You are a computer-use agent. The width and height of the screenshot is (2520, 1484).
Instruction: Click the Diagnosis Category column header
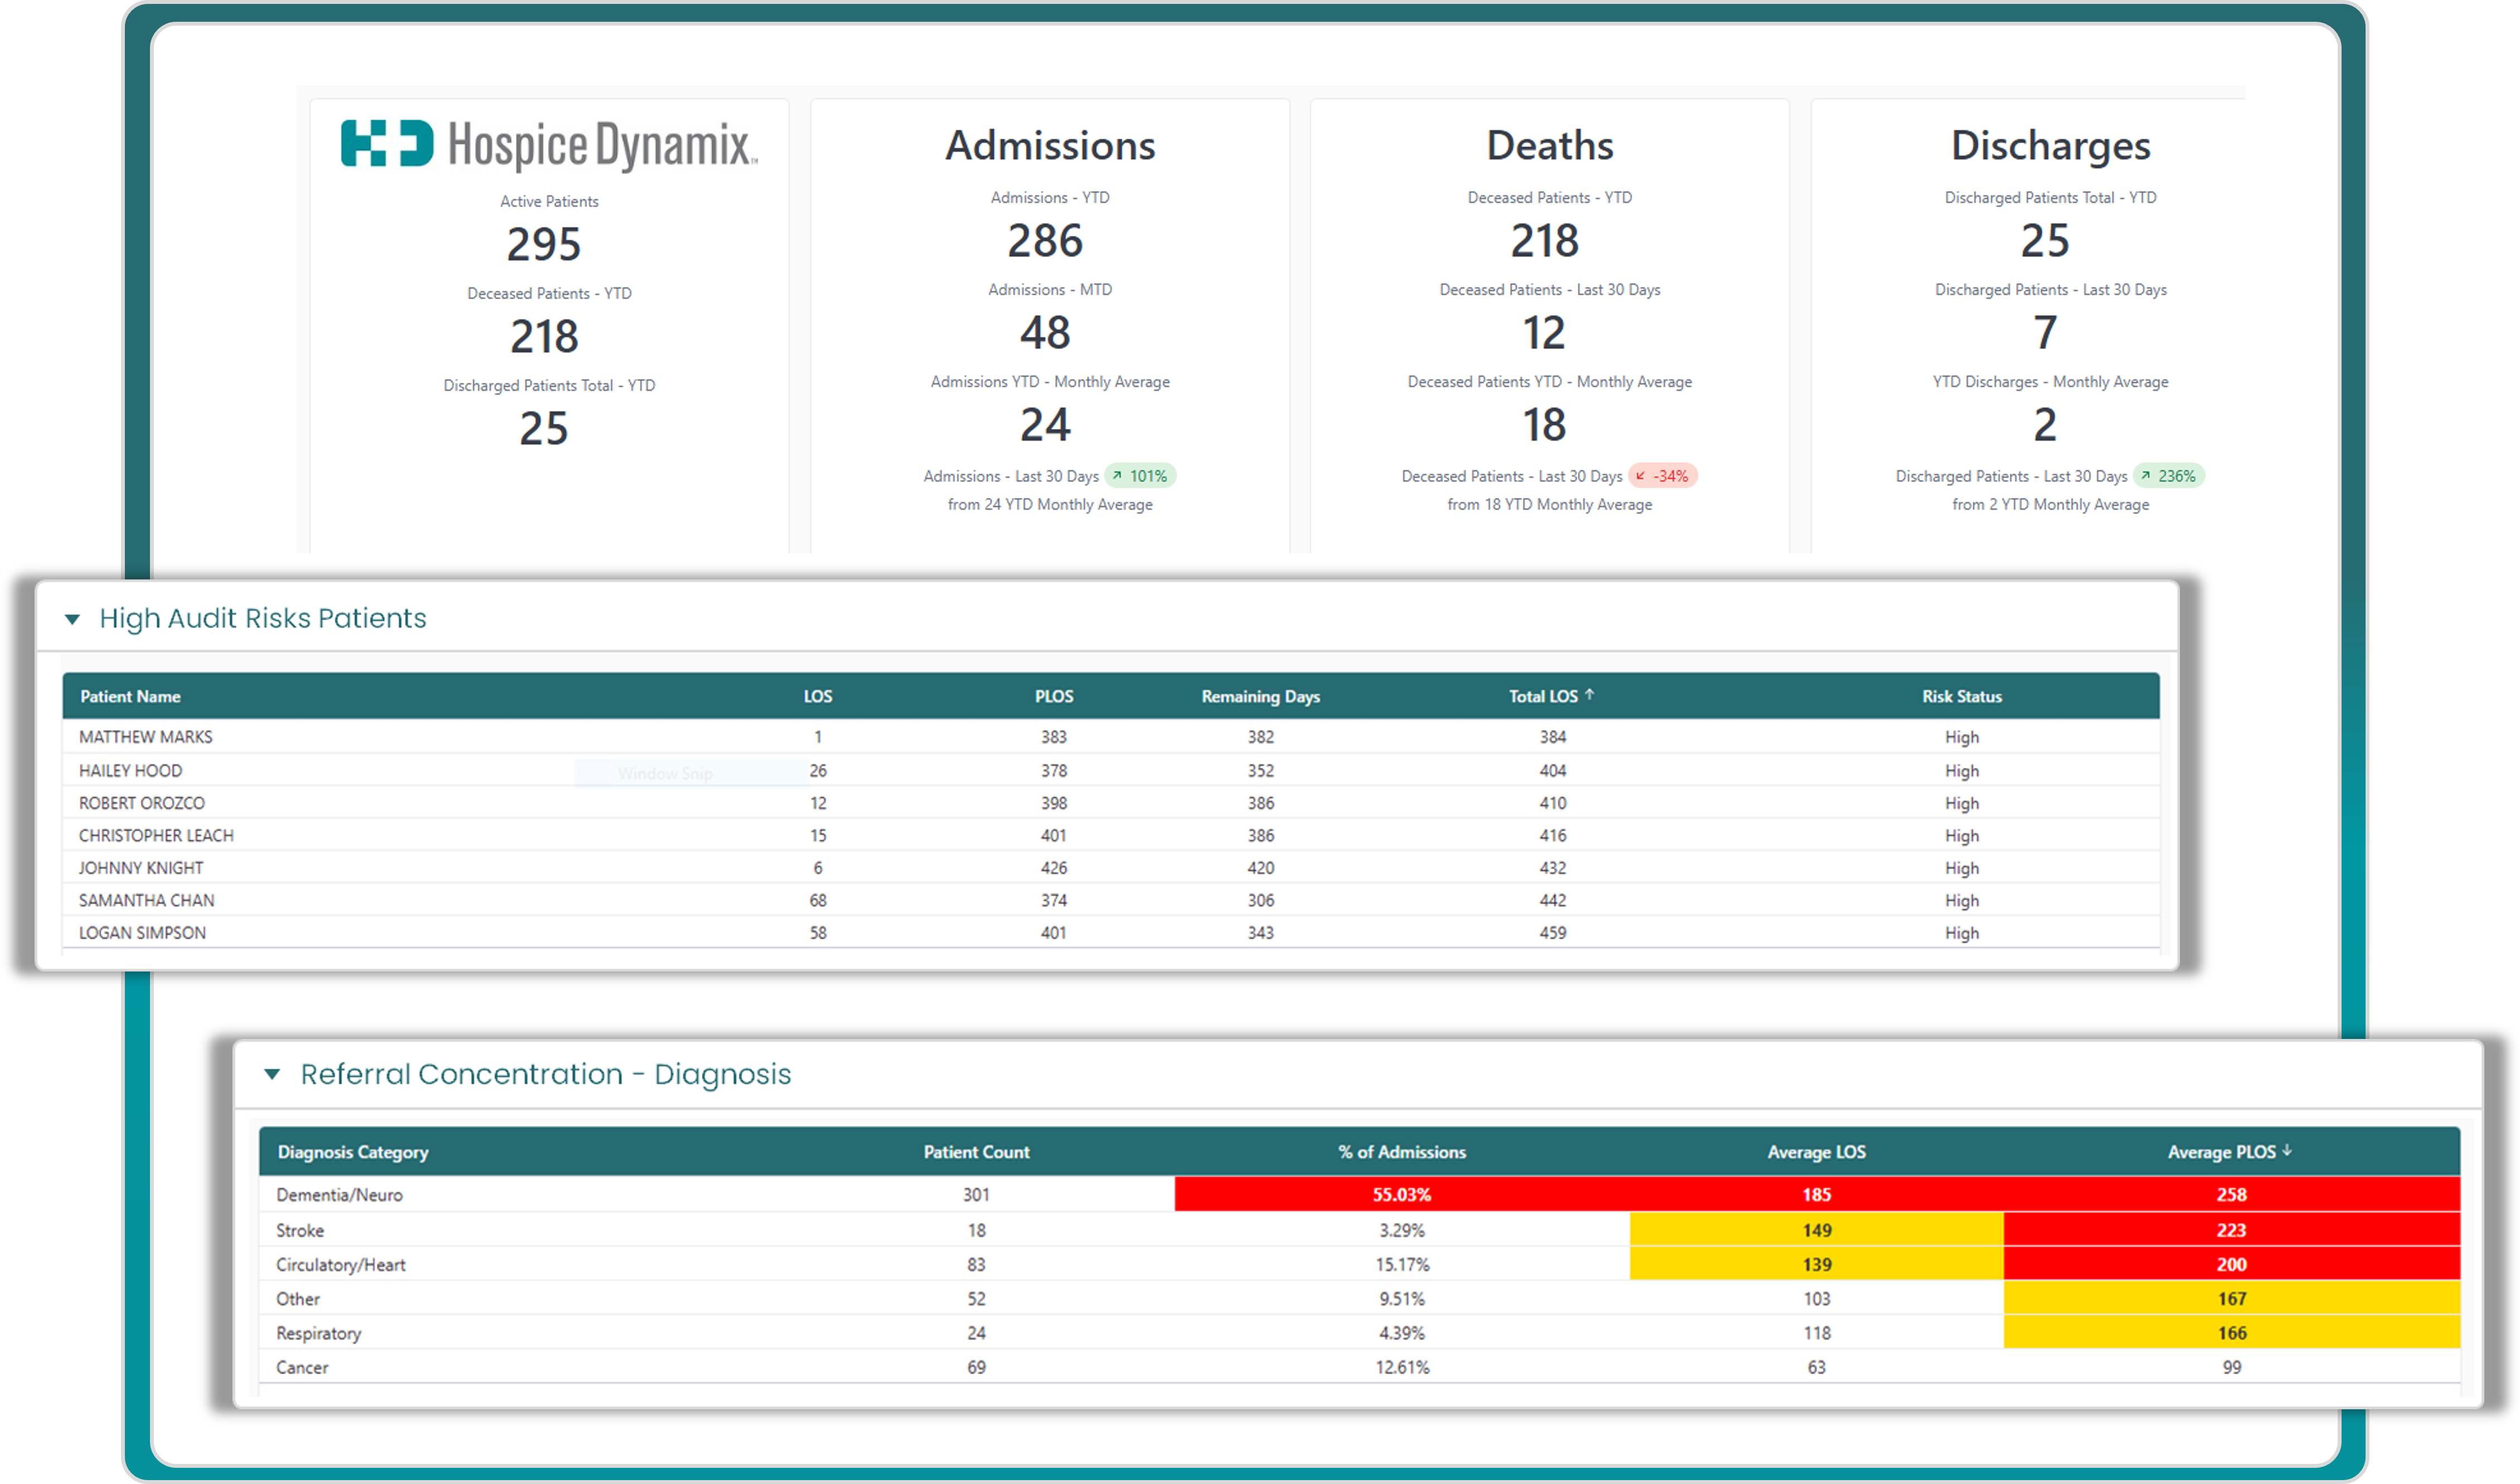coord(353,1152)
